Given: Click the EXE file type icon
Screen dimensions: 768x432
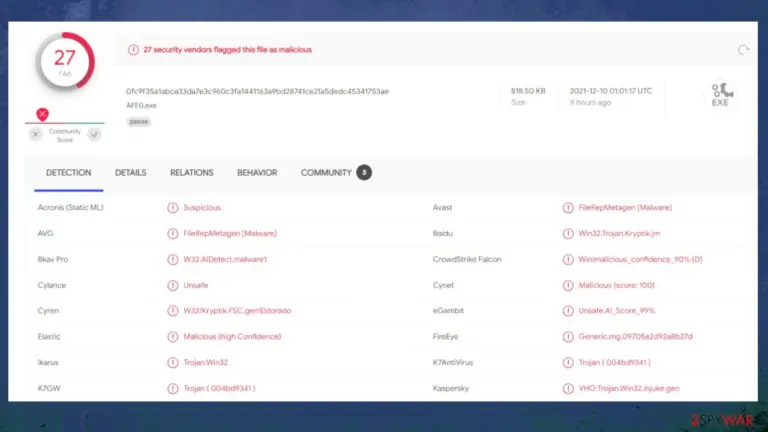Looking at the screenshot, I should 721,95.
